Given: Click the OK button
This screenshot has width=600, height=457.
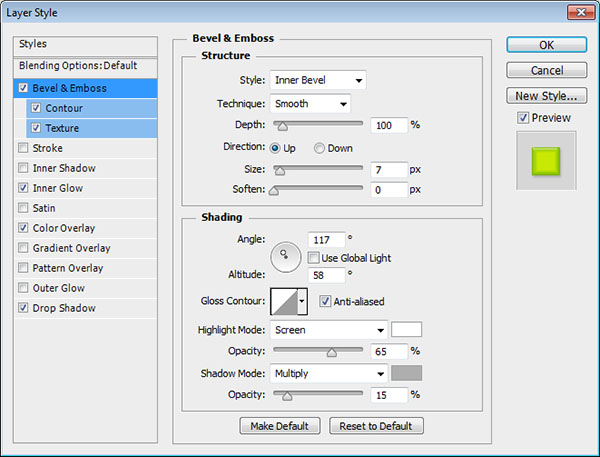Looking at the screenshot, I should click(546, 45).
